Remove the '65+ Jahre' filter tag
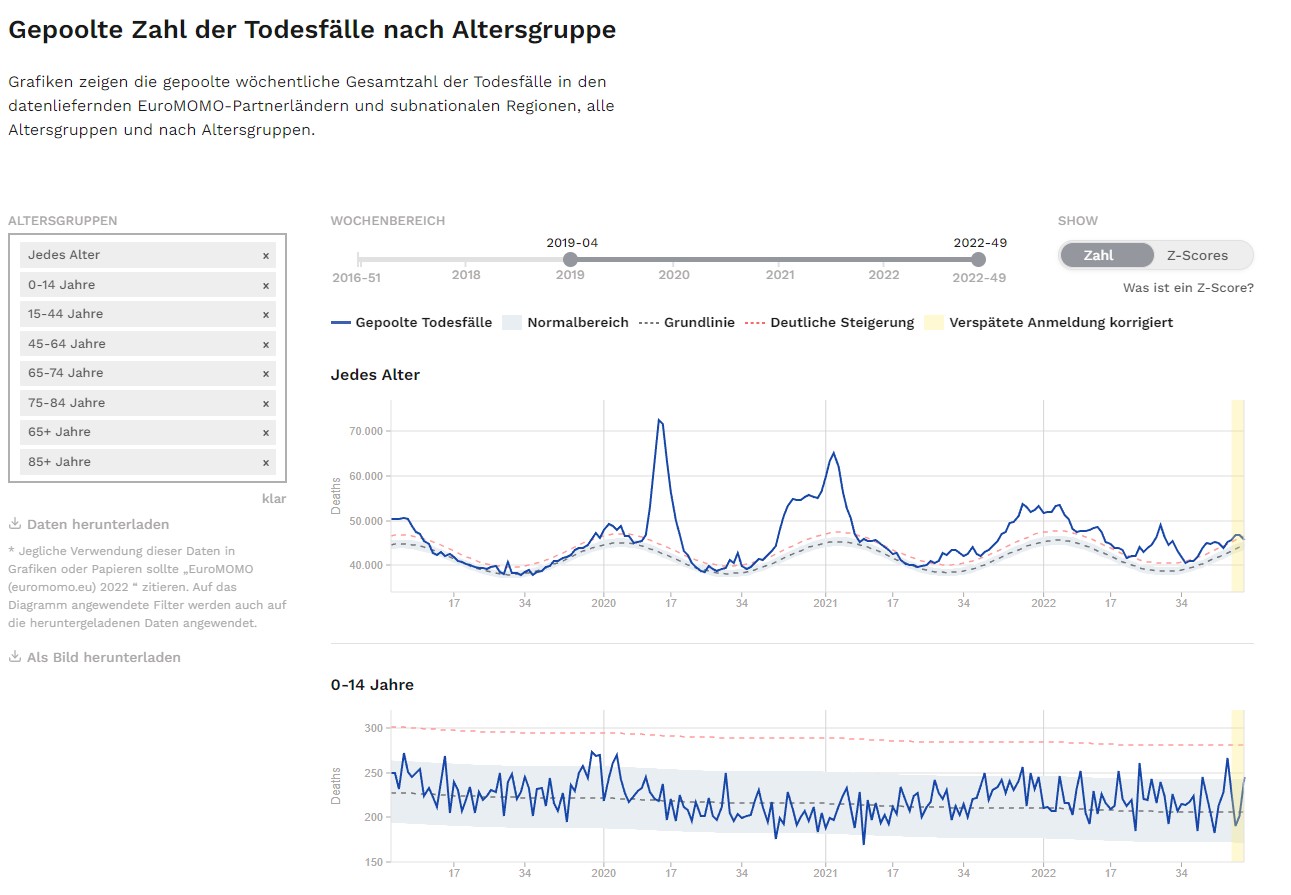 coord(266,433)
